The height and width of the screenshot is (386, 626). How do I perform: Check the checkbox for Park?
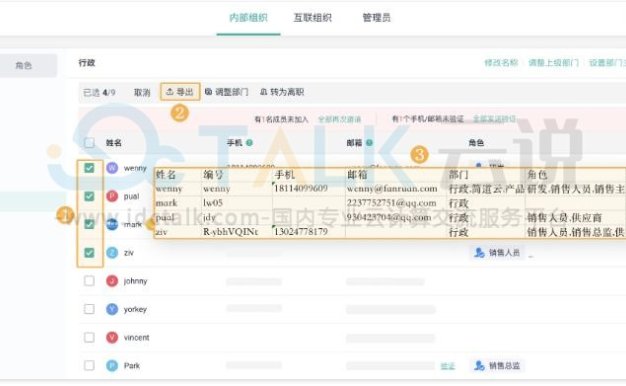click(x=89, y=365)
